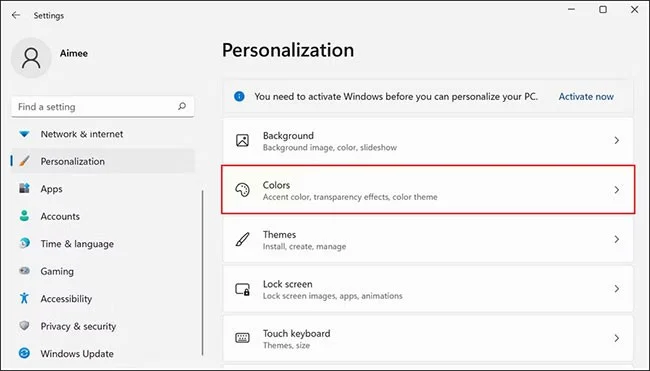Screen dimensions: 650x371
Task: Open the Touch keyboard title row
Action: 428,338
